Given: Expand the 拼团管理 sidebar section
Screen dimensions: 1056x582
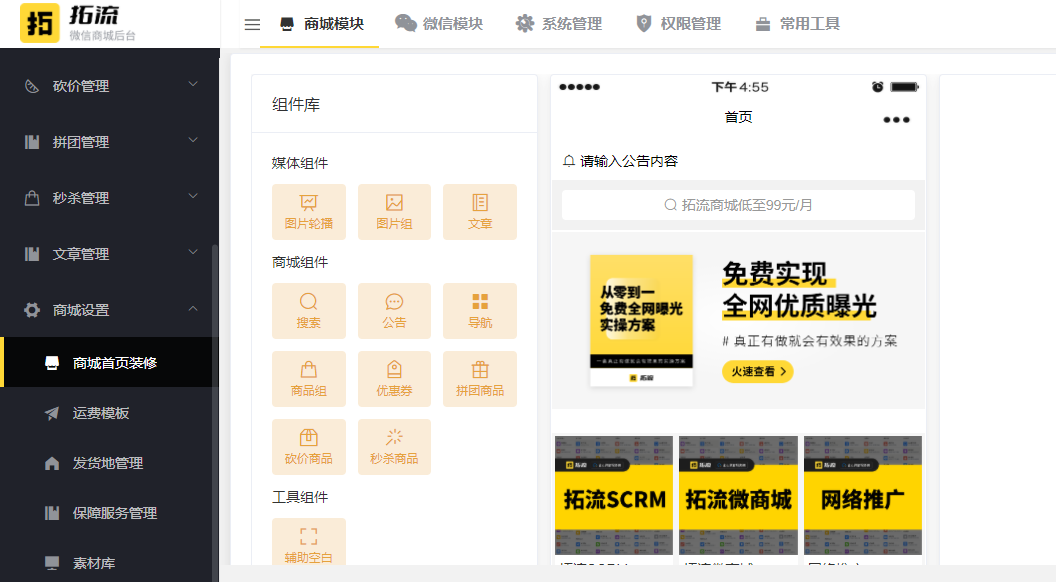Looking at the screenshot, I should [x=110, y=141].
